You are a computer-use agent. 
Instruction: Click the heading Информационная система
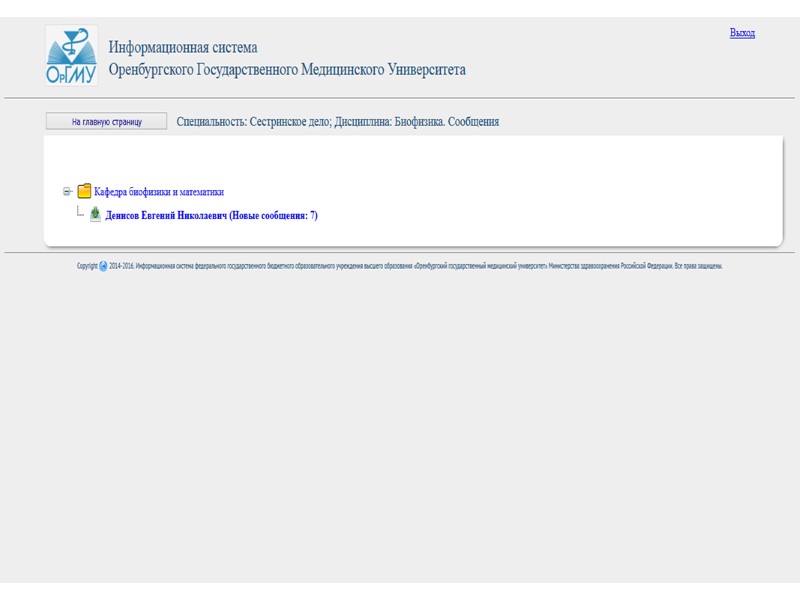[183, 47]
